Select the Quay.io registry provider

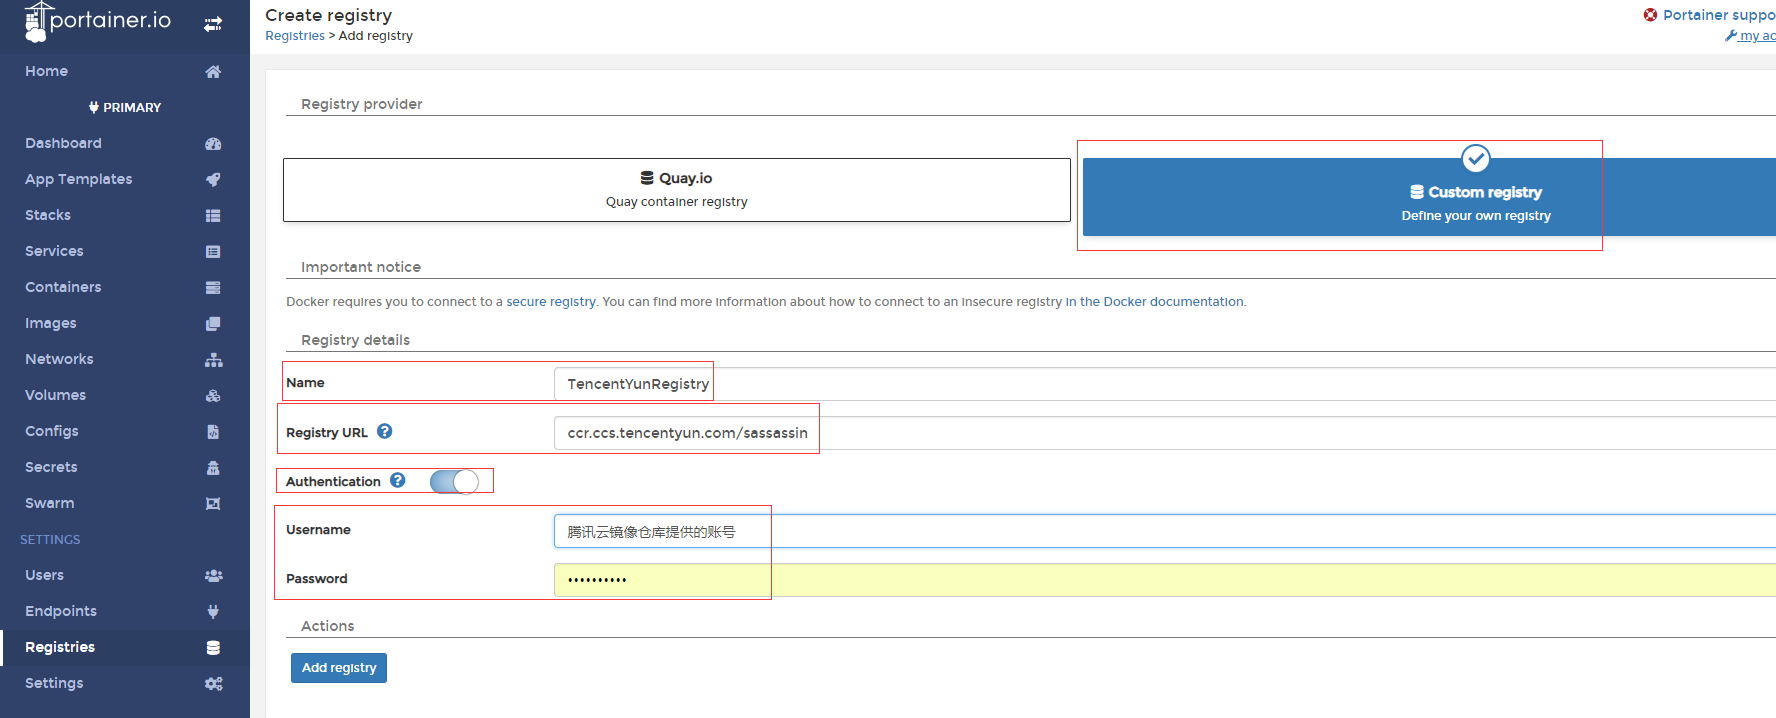point(677,190)
